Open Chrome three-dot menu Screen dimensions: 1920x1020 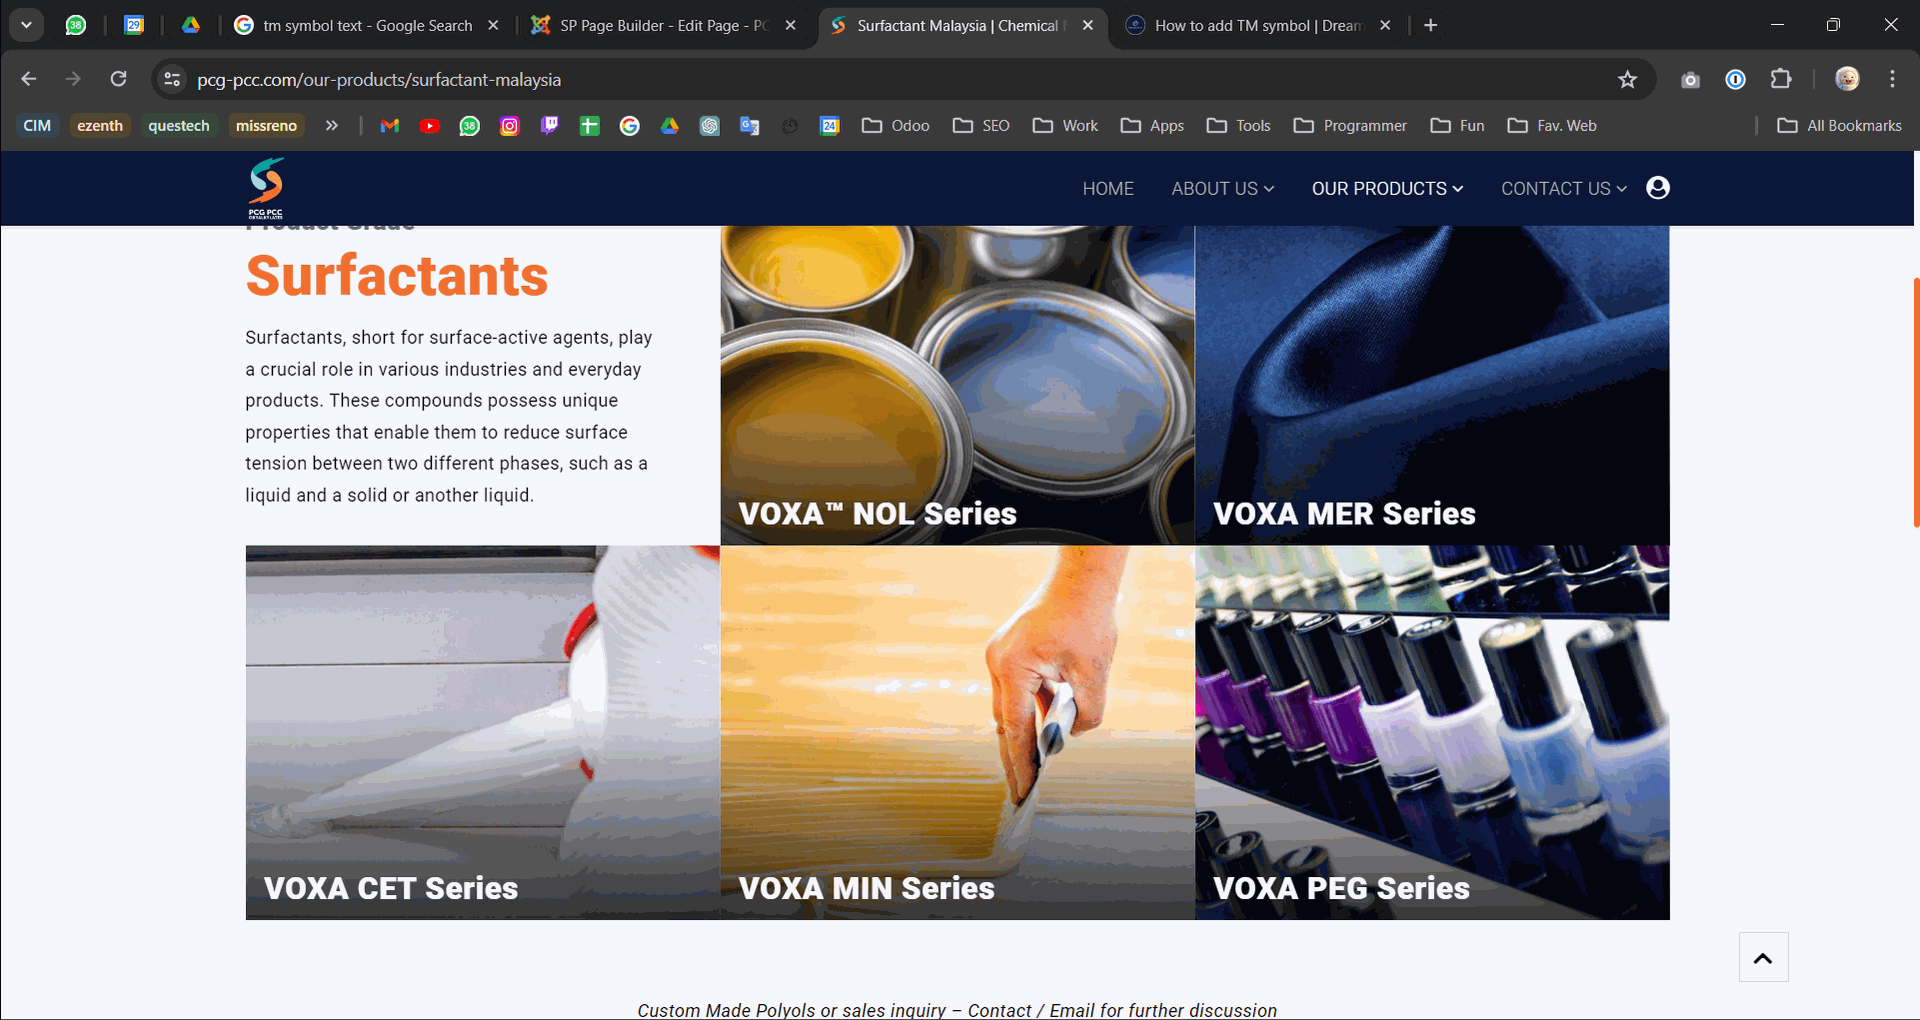point(1892,79)
